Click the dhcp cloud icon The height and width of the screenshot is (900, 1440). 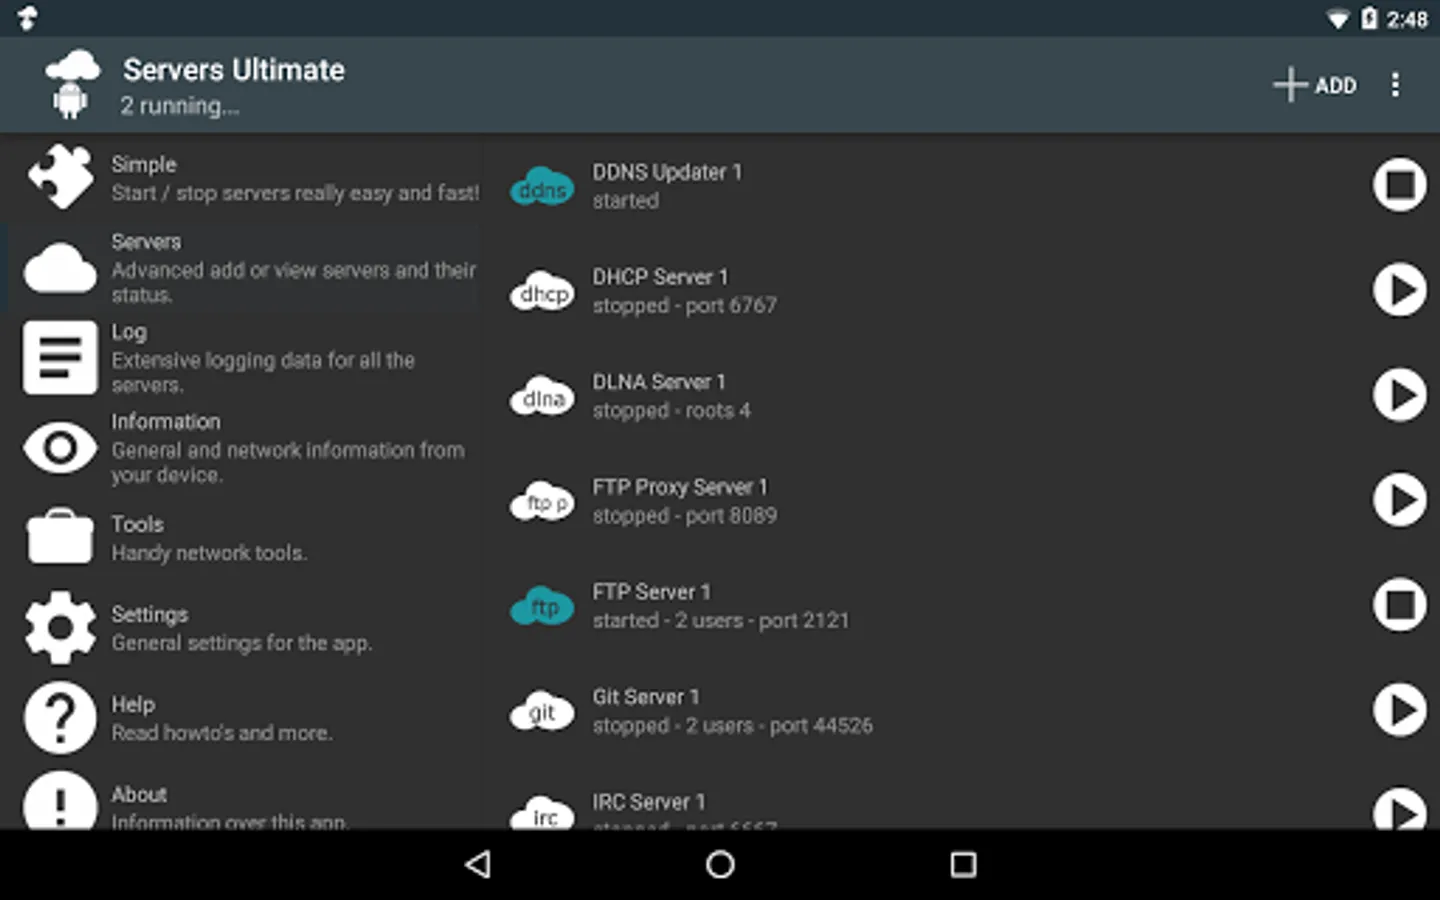[x=543, y=293]
